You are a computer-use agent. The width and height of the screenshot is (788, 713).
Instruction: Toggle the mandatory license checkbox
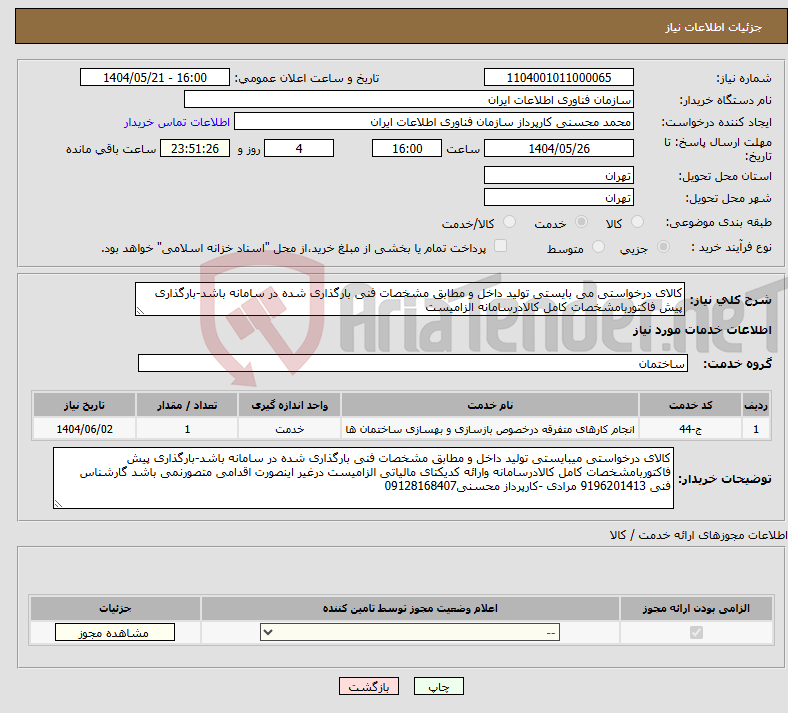coord(697,632)
